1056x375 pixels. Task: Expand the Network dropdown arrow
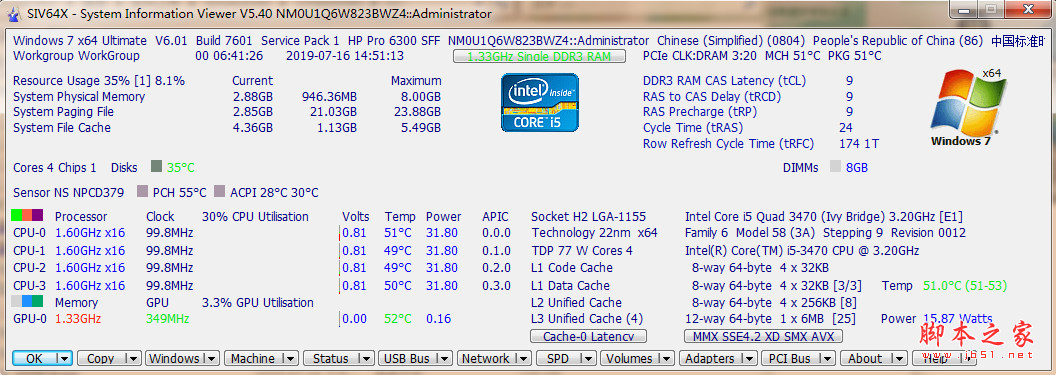523,359
